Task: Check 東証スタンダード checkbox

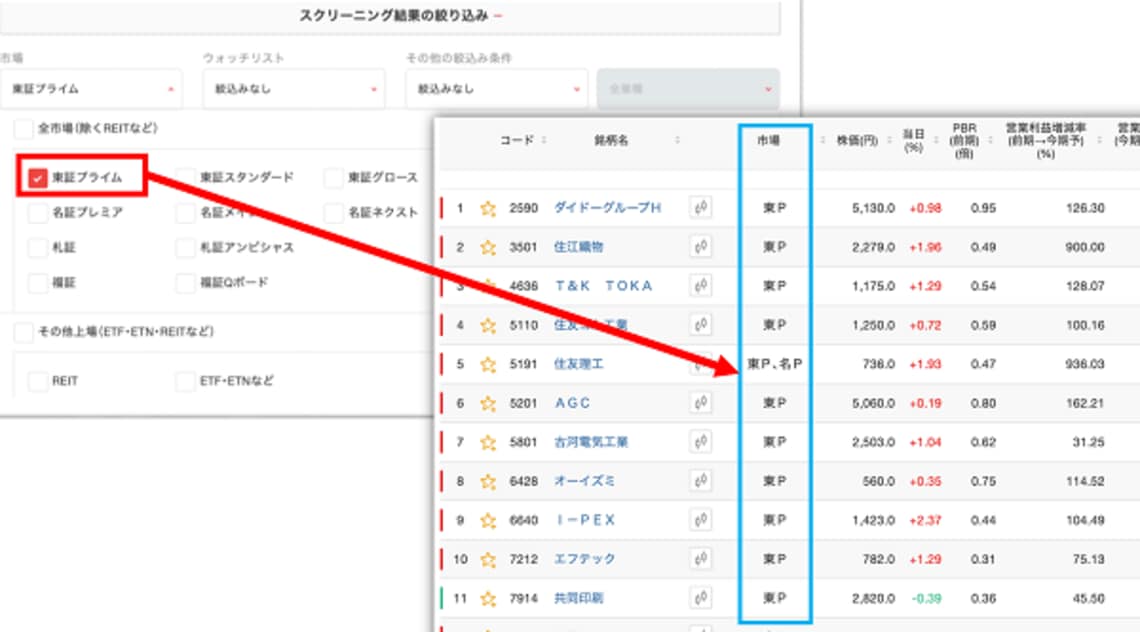Action: tap(186, 177)
